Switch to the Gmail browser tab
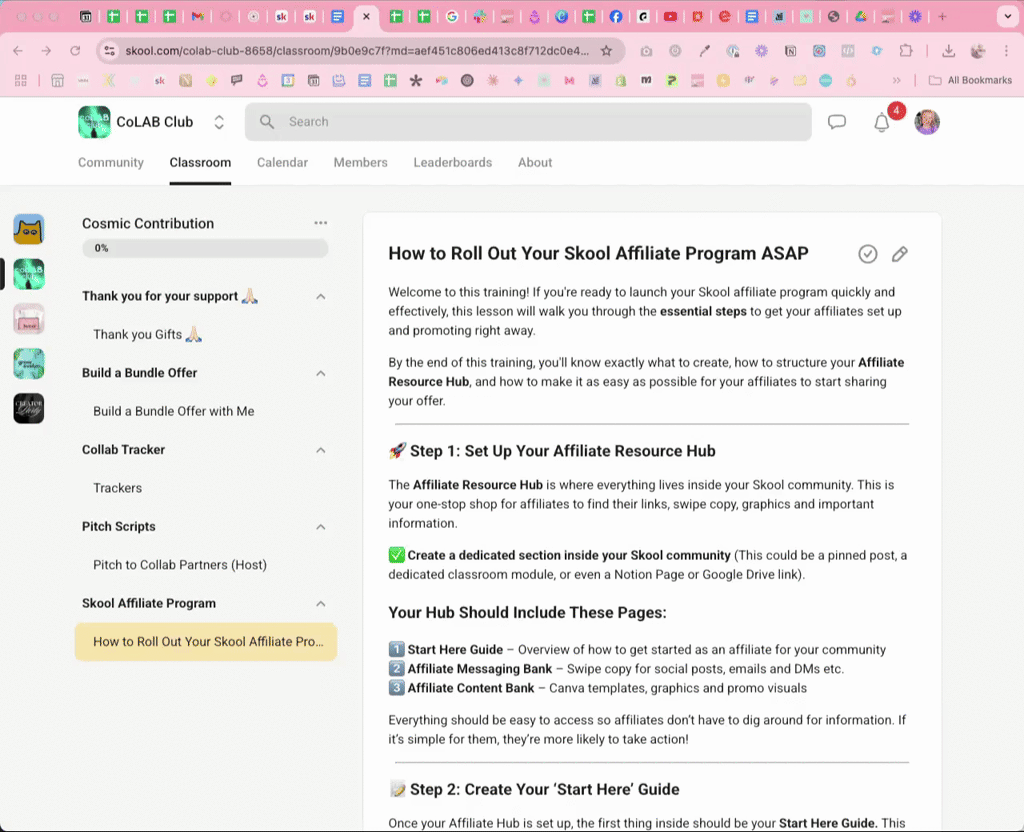Screen dimensions: 1024x832 coord(197,17)
